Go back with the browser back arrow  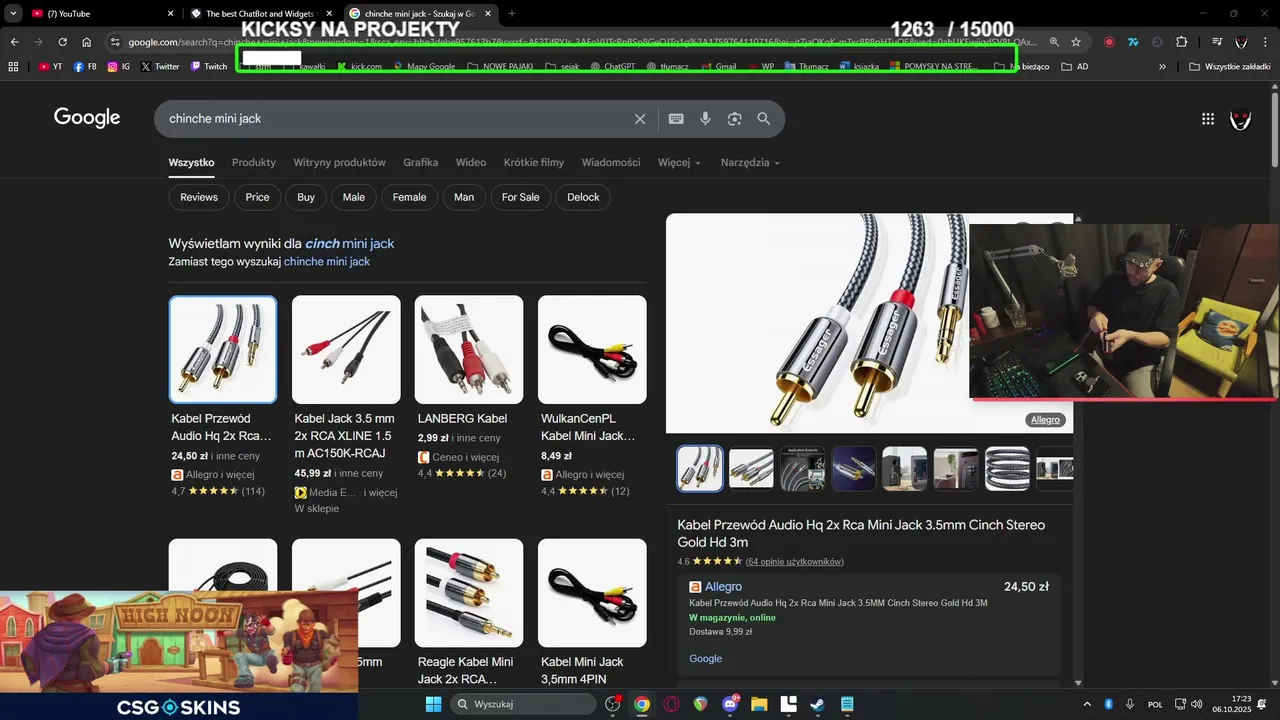pos(14,42)
